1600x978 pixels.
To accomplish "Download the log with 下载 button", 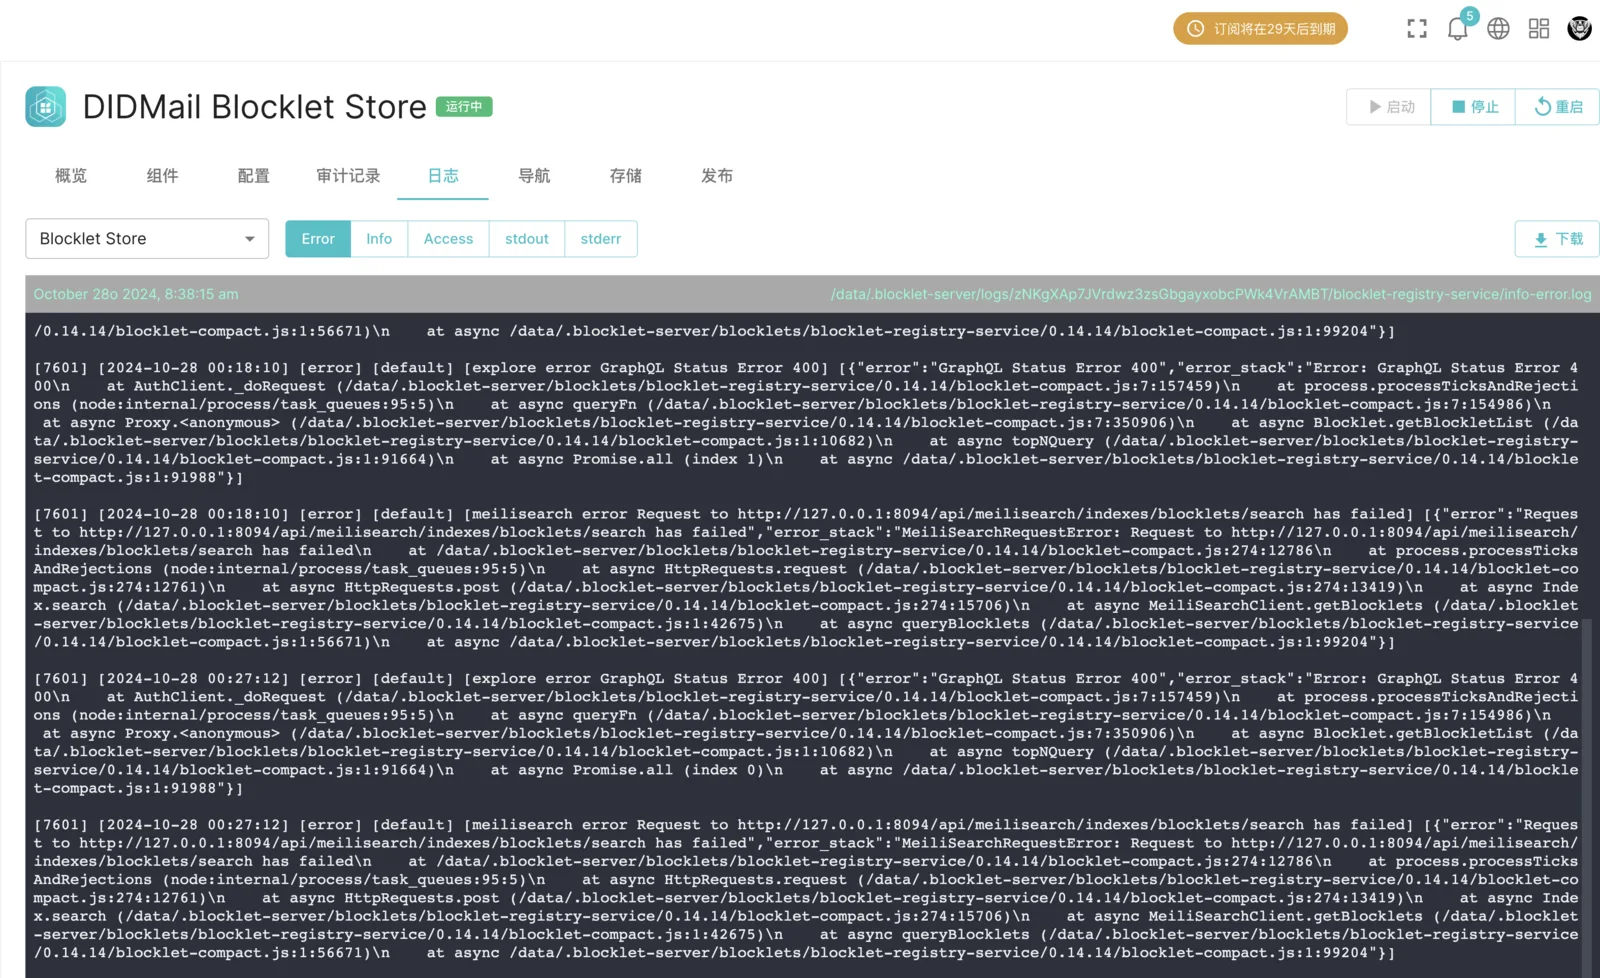I will click(x=1557, y=239).
